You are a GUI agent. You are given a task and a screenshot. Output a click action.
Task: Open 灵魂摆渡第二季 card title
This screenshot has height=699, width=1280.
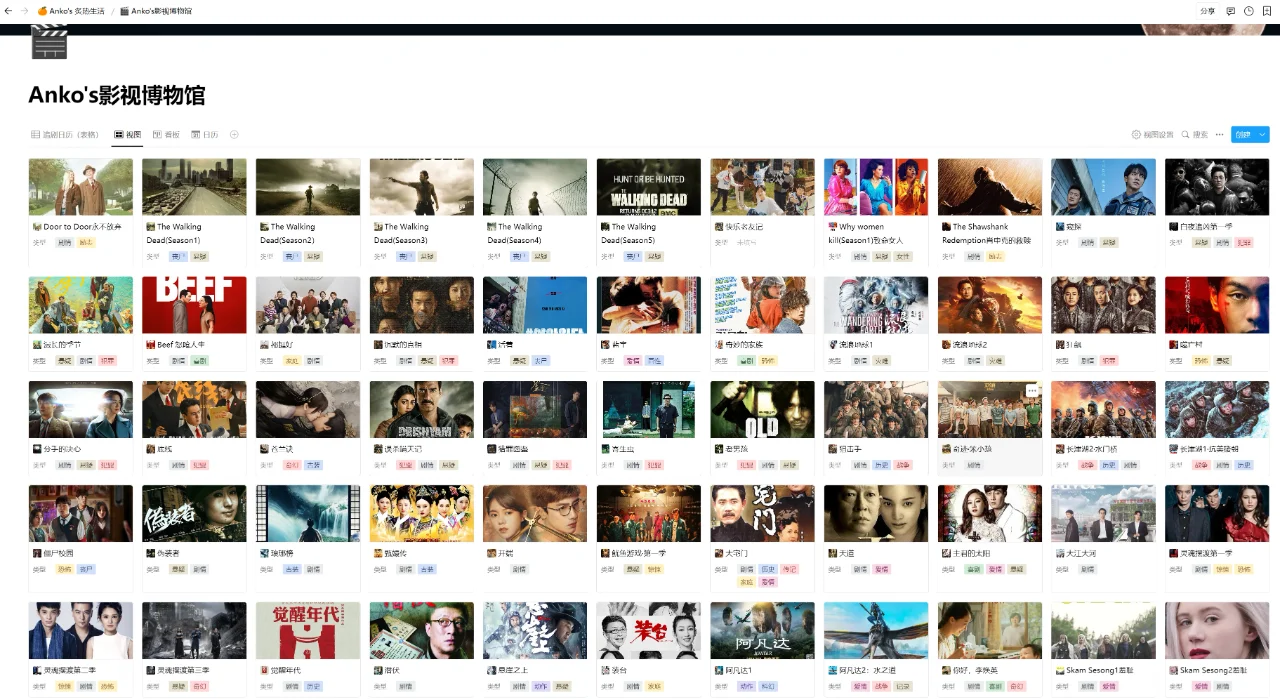[x=70, y=670]
